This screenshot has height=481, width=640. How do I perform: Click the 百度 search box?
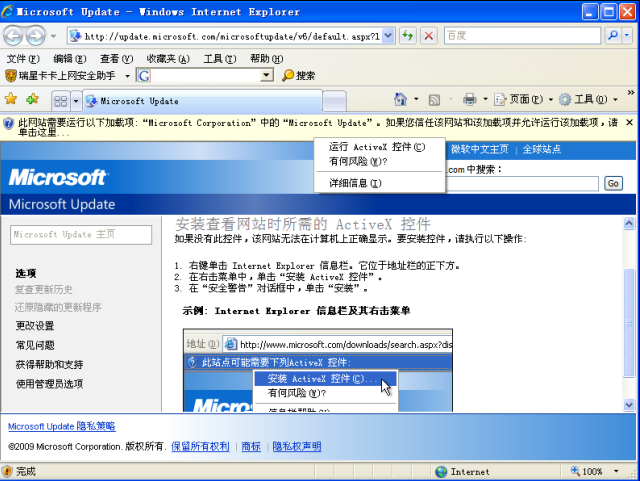[522, 36]
